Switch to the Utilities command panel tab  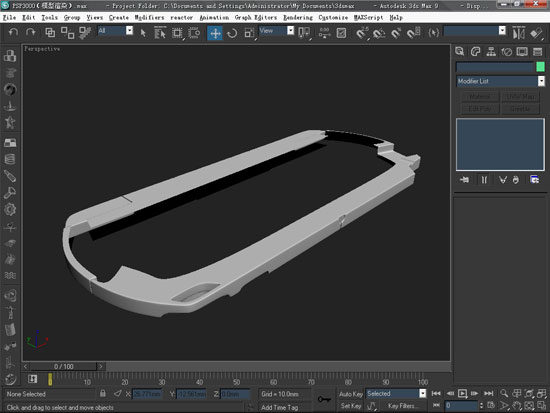point(537,52)
